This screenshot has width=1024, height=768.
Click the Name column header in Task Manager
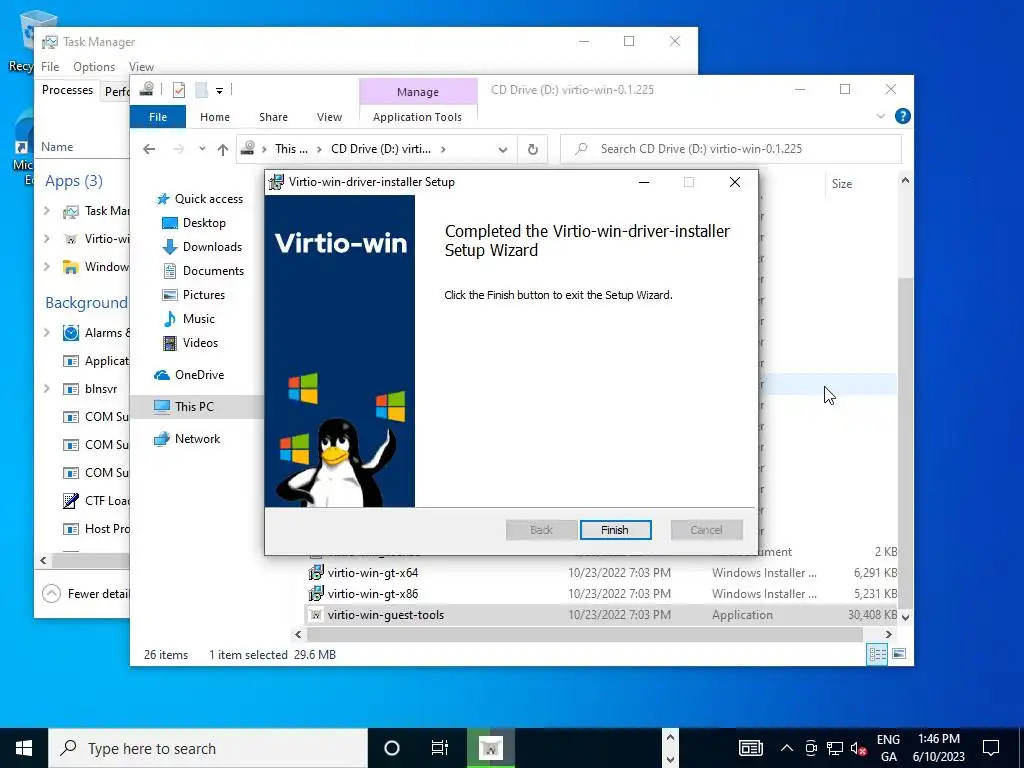57,147
